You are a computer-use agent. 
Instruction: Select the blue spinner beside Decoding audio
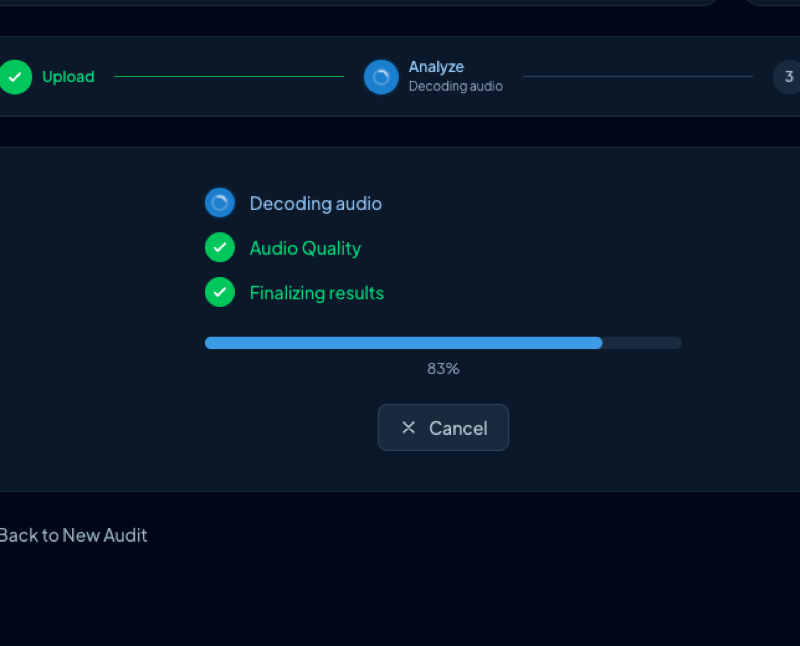pyautogui.click(x=219, y=202)
